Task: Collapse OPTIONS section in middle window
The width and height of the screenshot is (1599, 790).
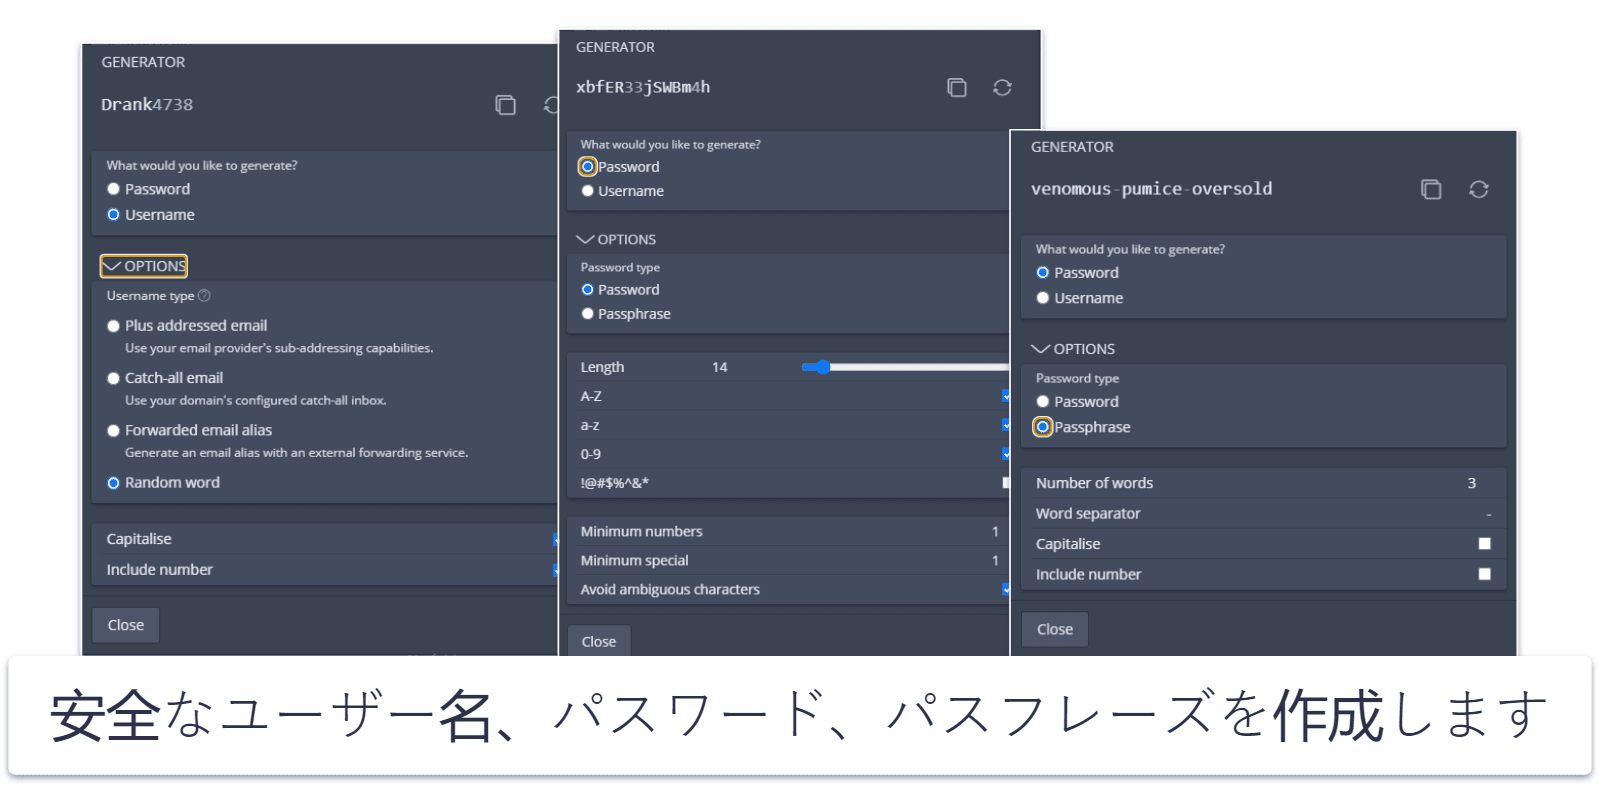Action: [x=616, y=240]
